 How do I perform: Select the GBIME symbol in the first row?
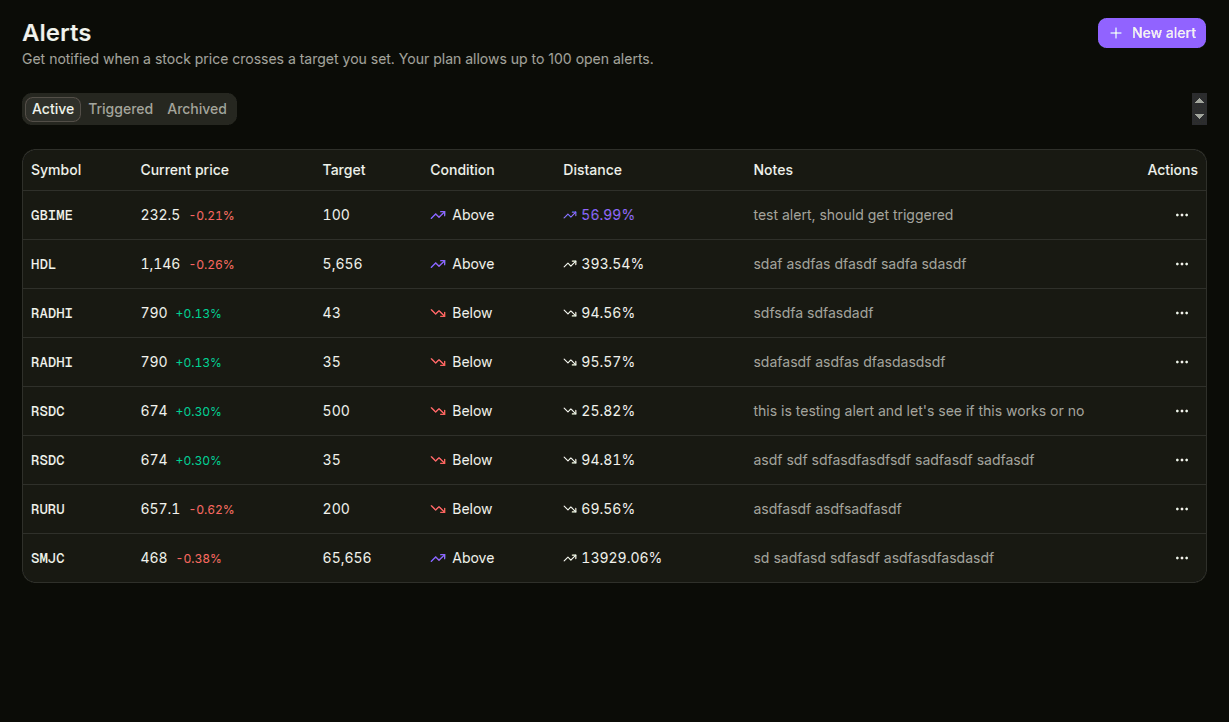point(51,215)
